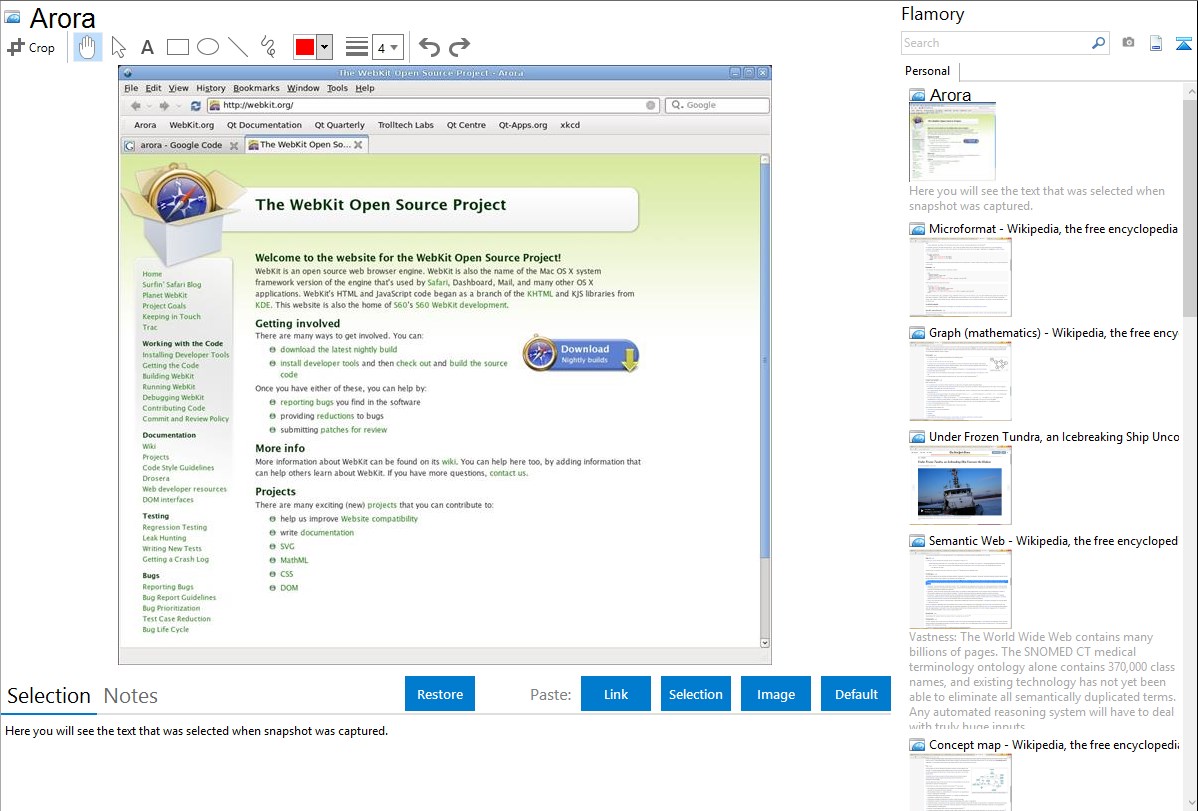Click the Paste Default button
1198x811 pixels.
[856, 694]
